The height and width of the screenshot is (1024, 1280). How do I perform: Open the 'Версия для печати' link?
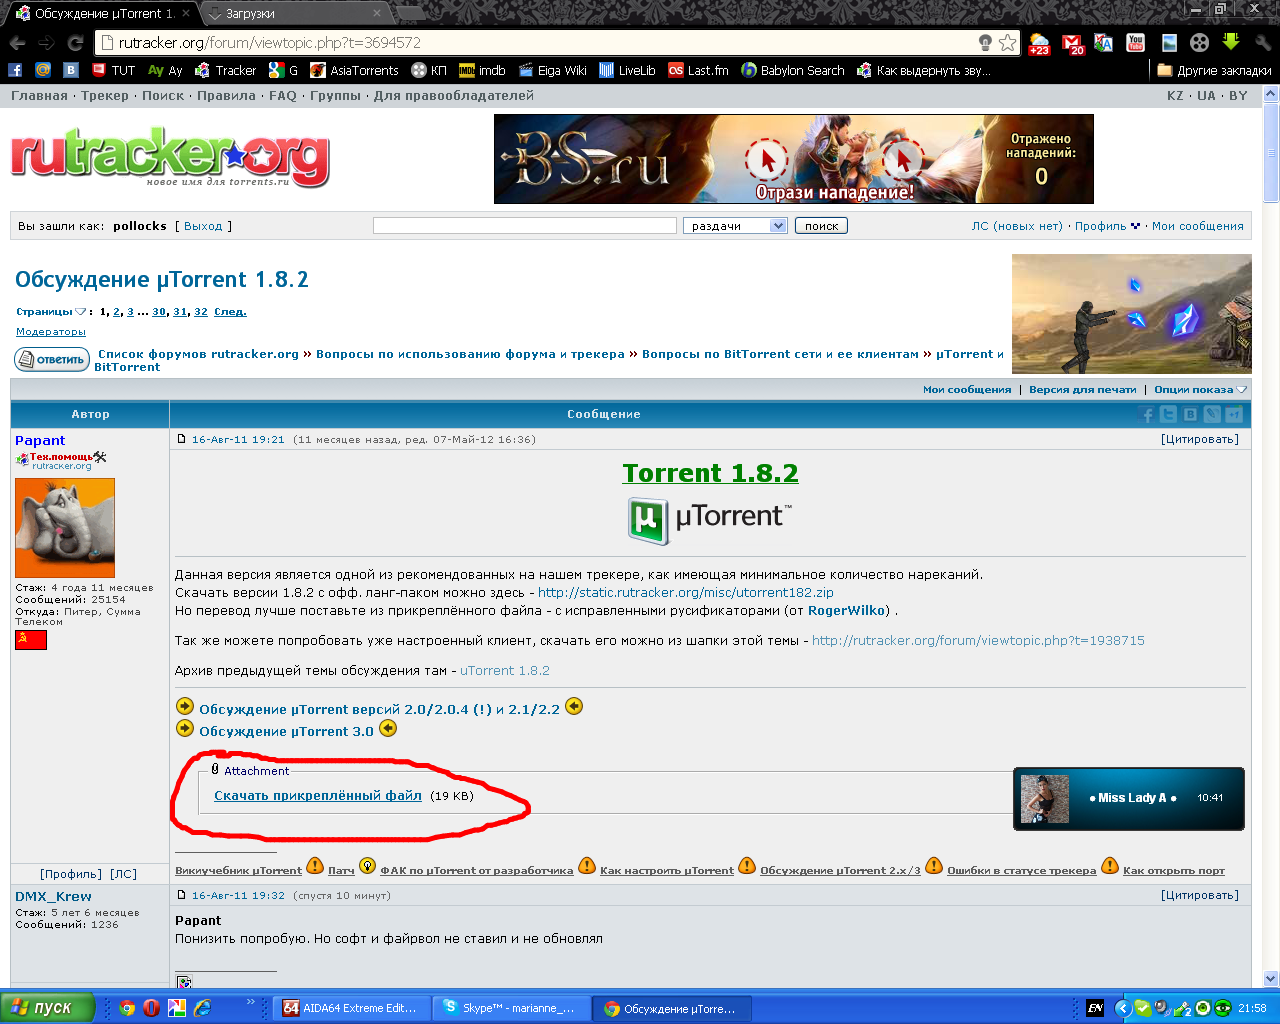click(1083, 390)
